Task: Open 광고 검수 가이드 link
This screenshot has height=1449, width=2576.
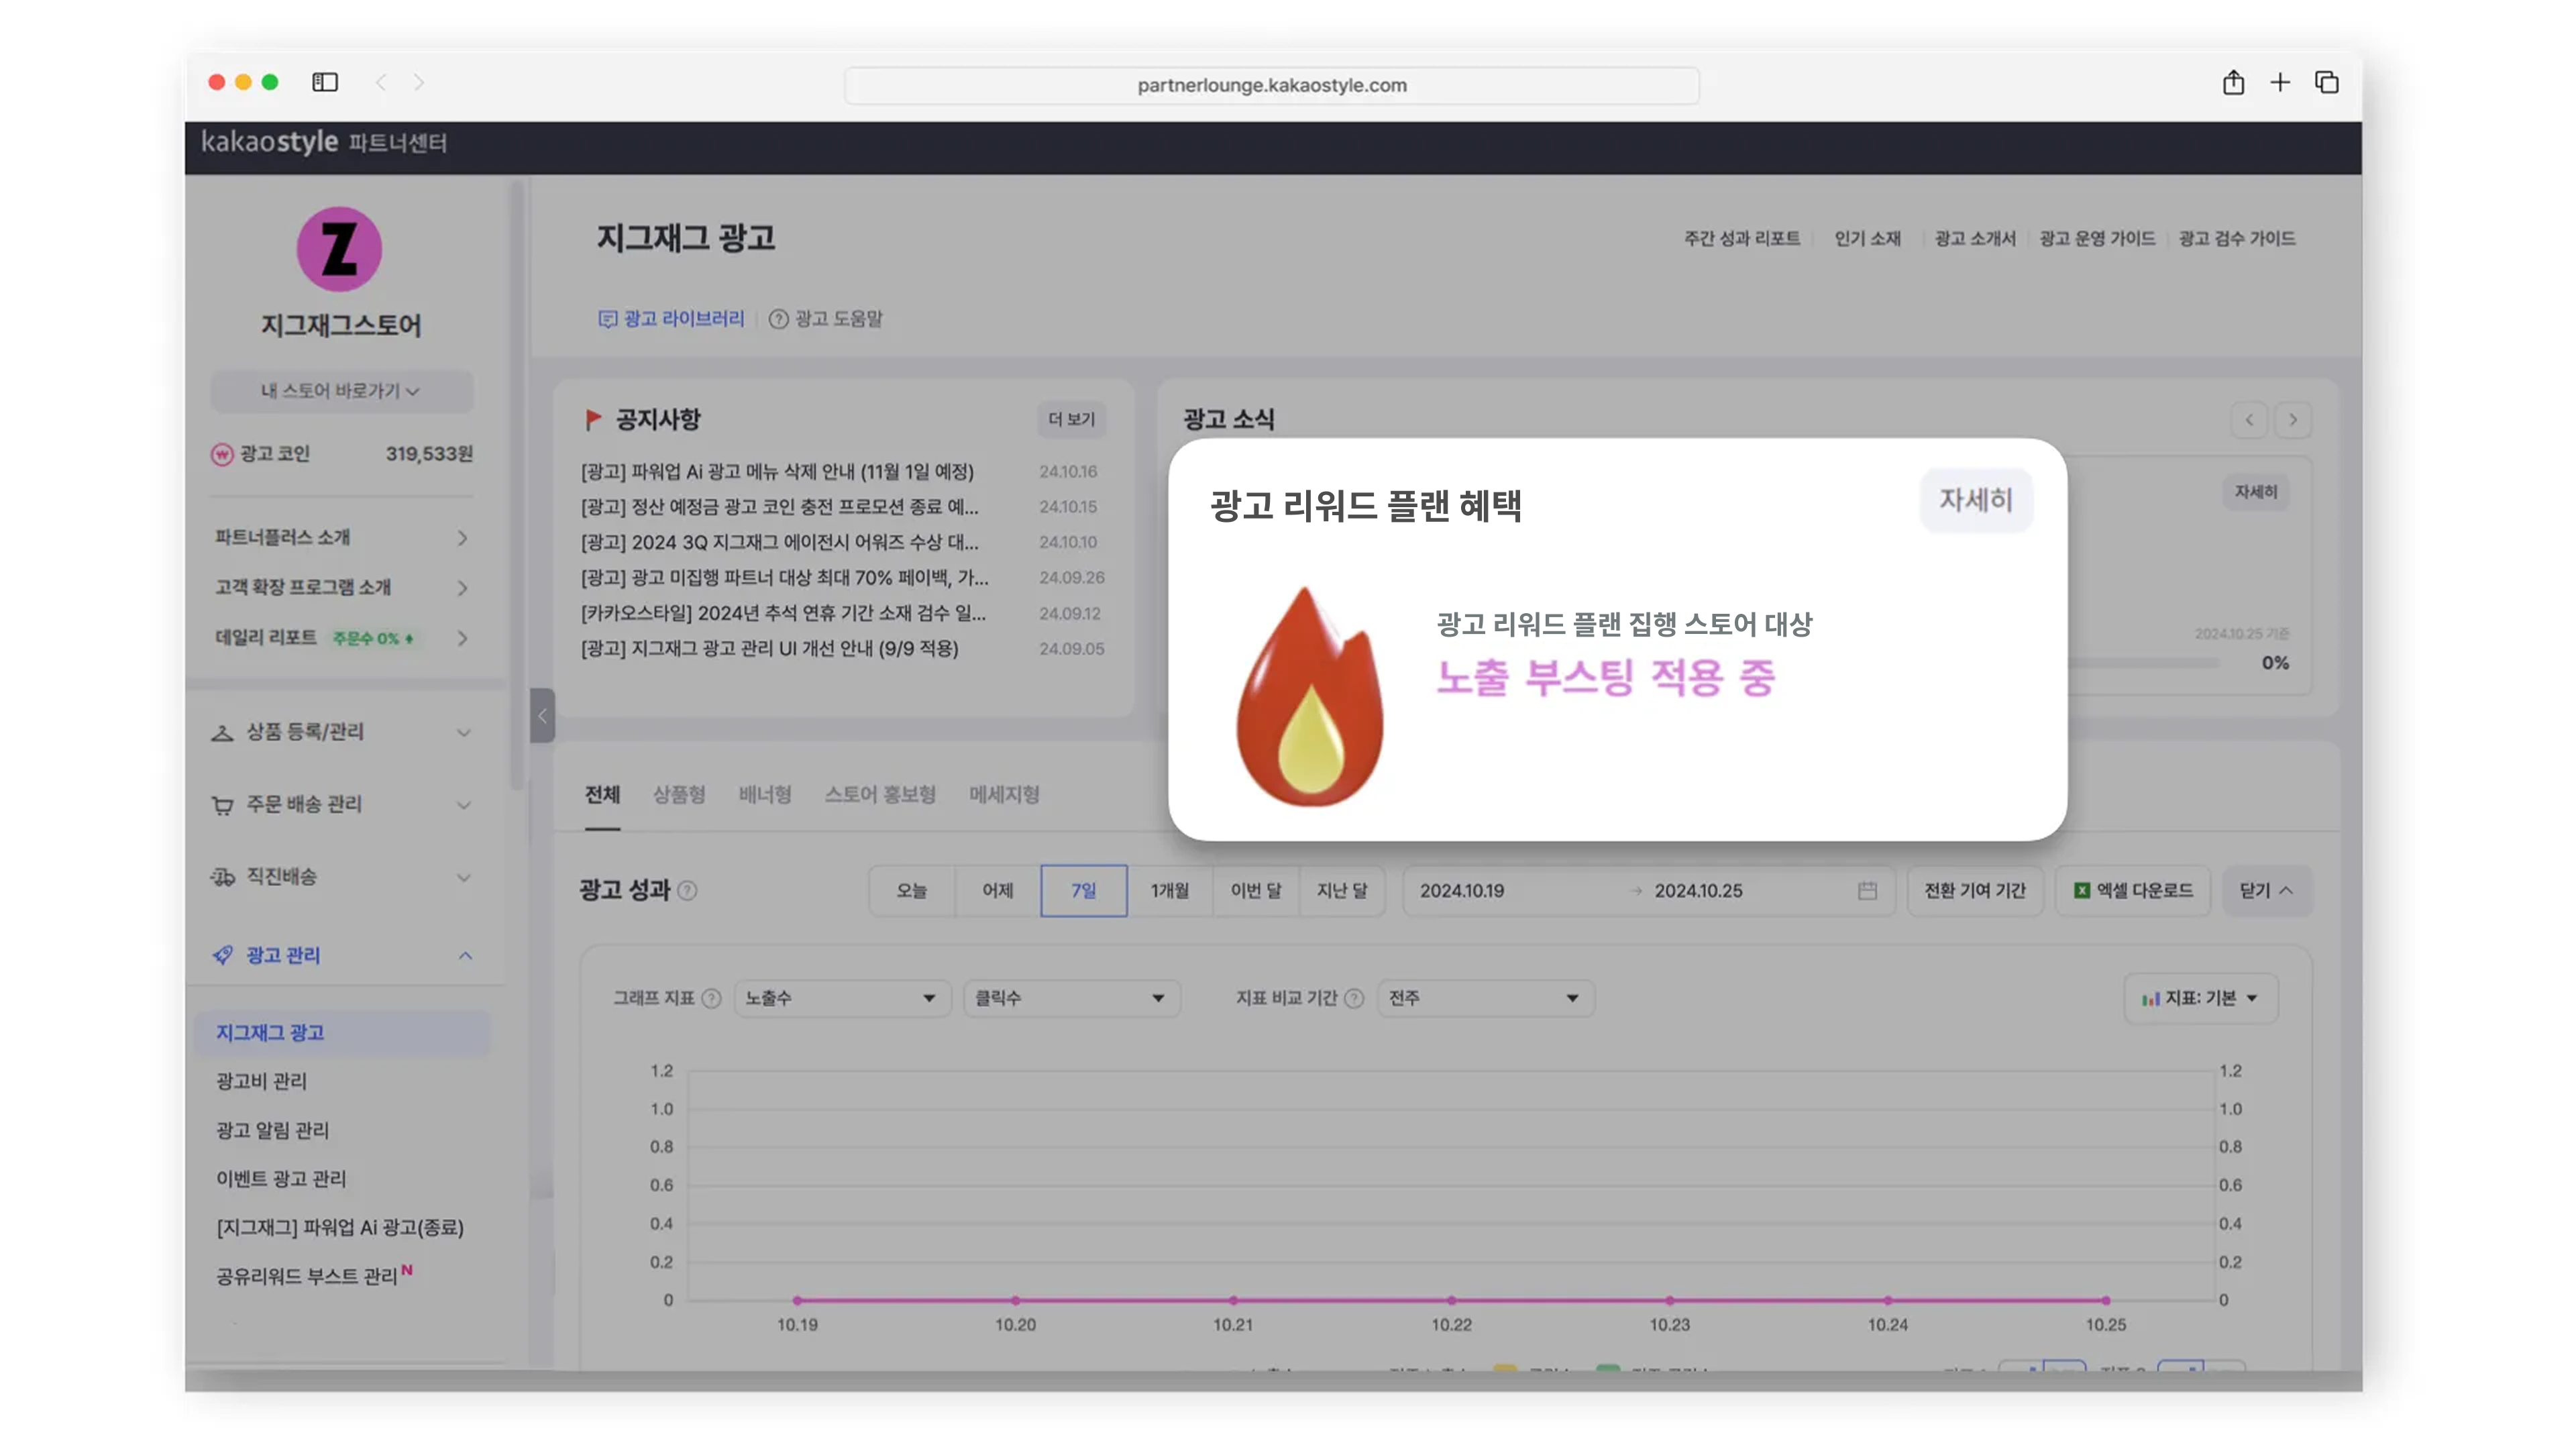Action: click(2237, 239)
